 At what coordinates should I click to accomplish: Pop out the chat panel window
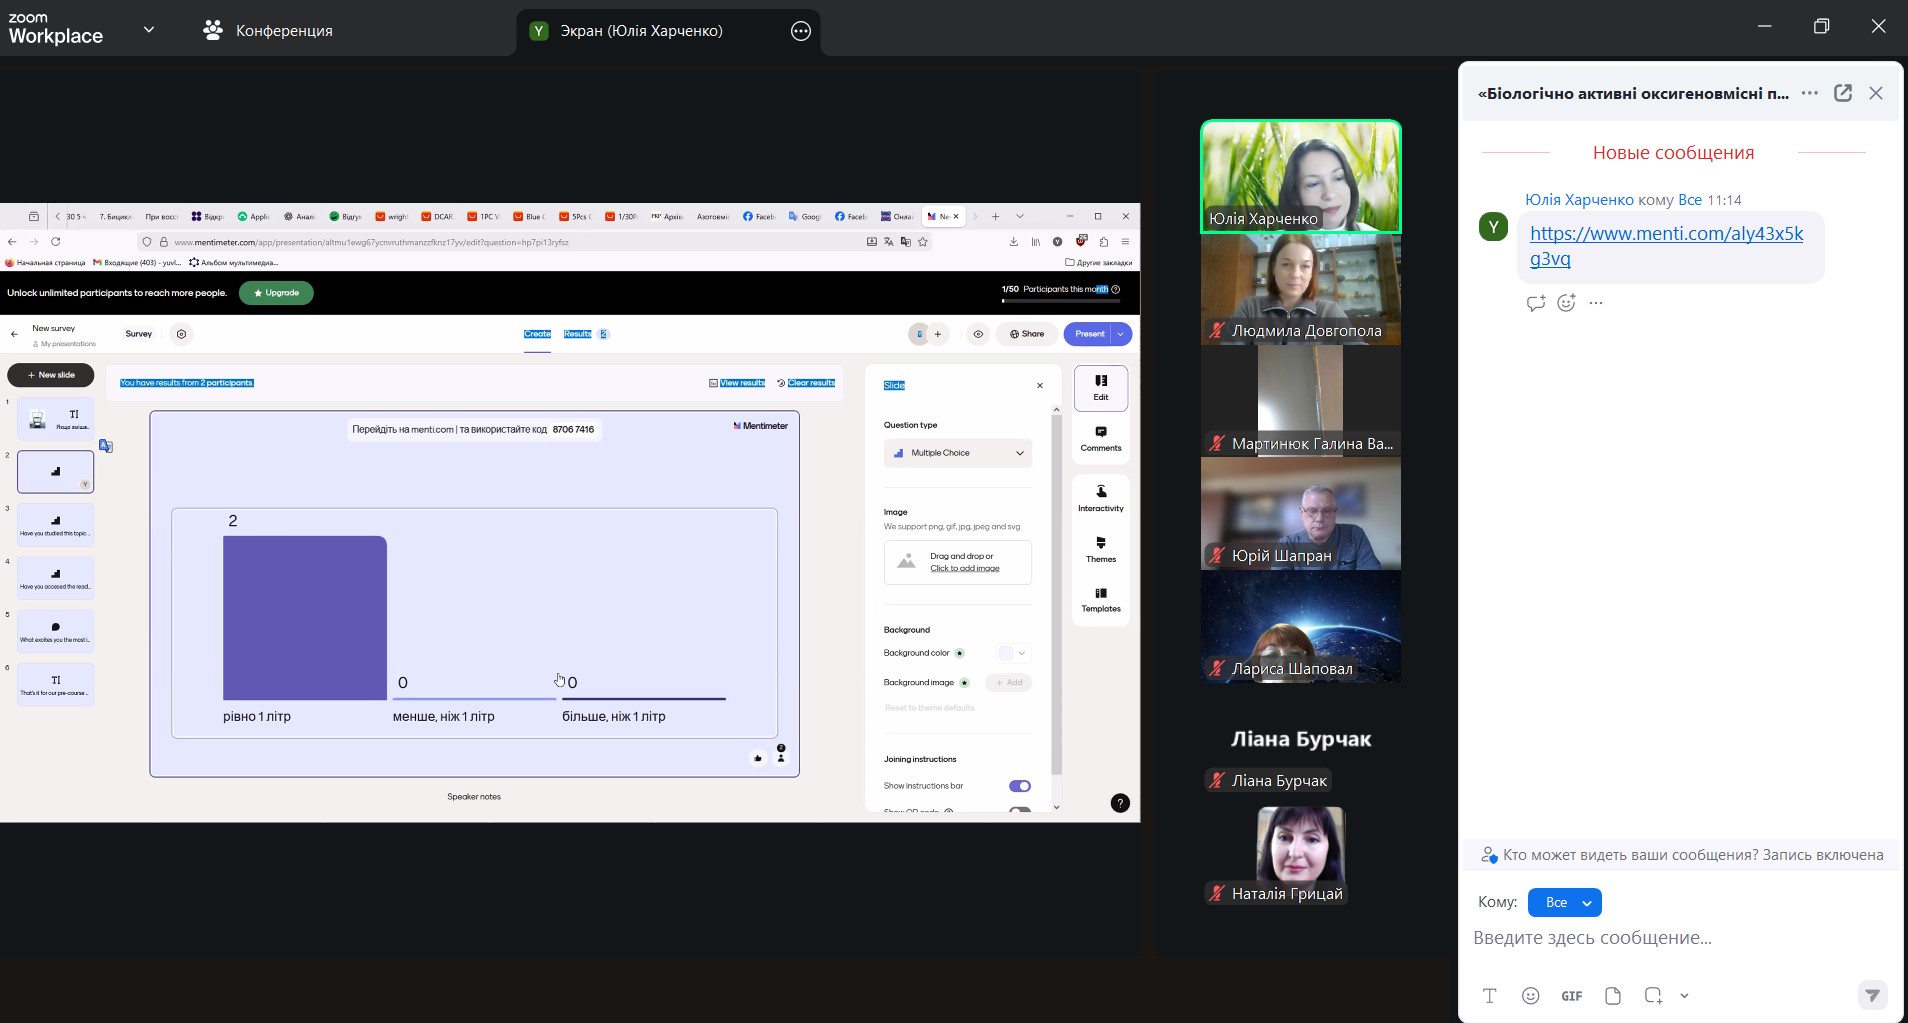tap(1843, 93)
